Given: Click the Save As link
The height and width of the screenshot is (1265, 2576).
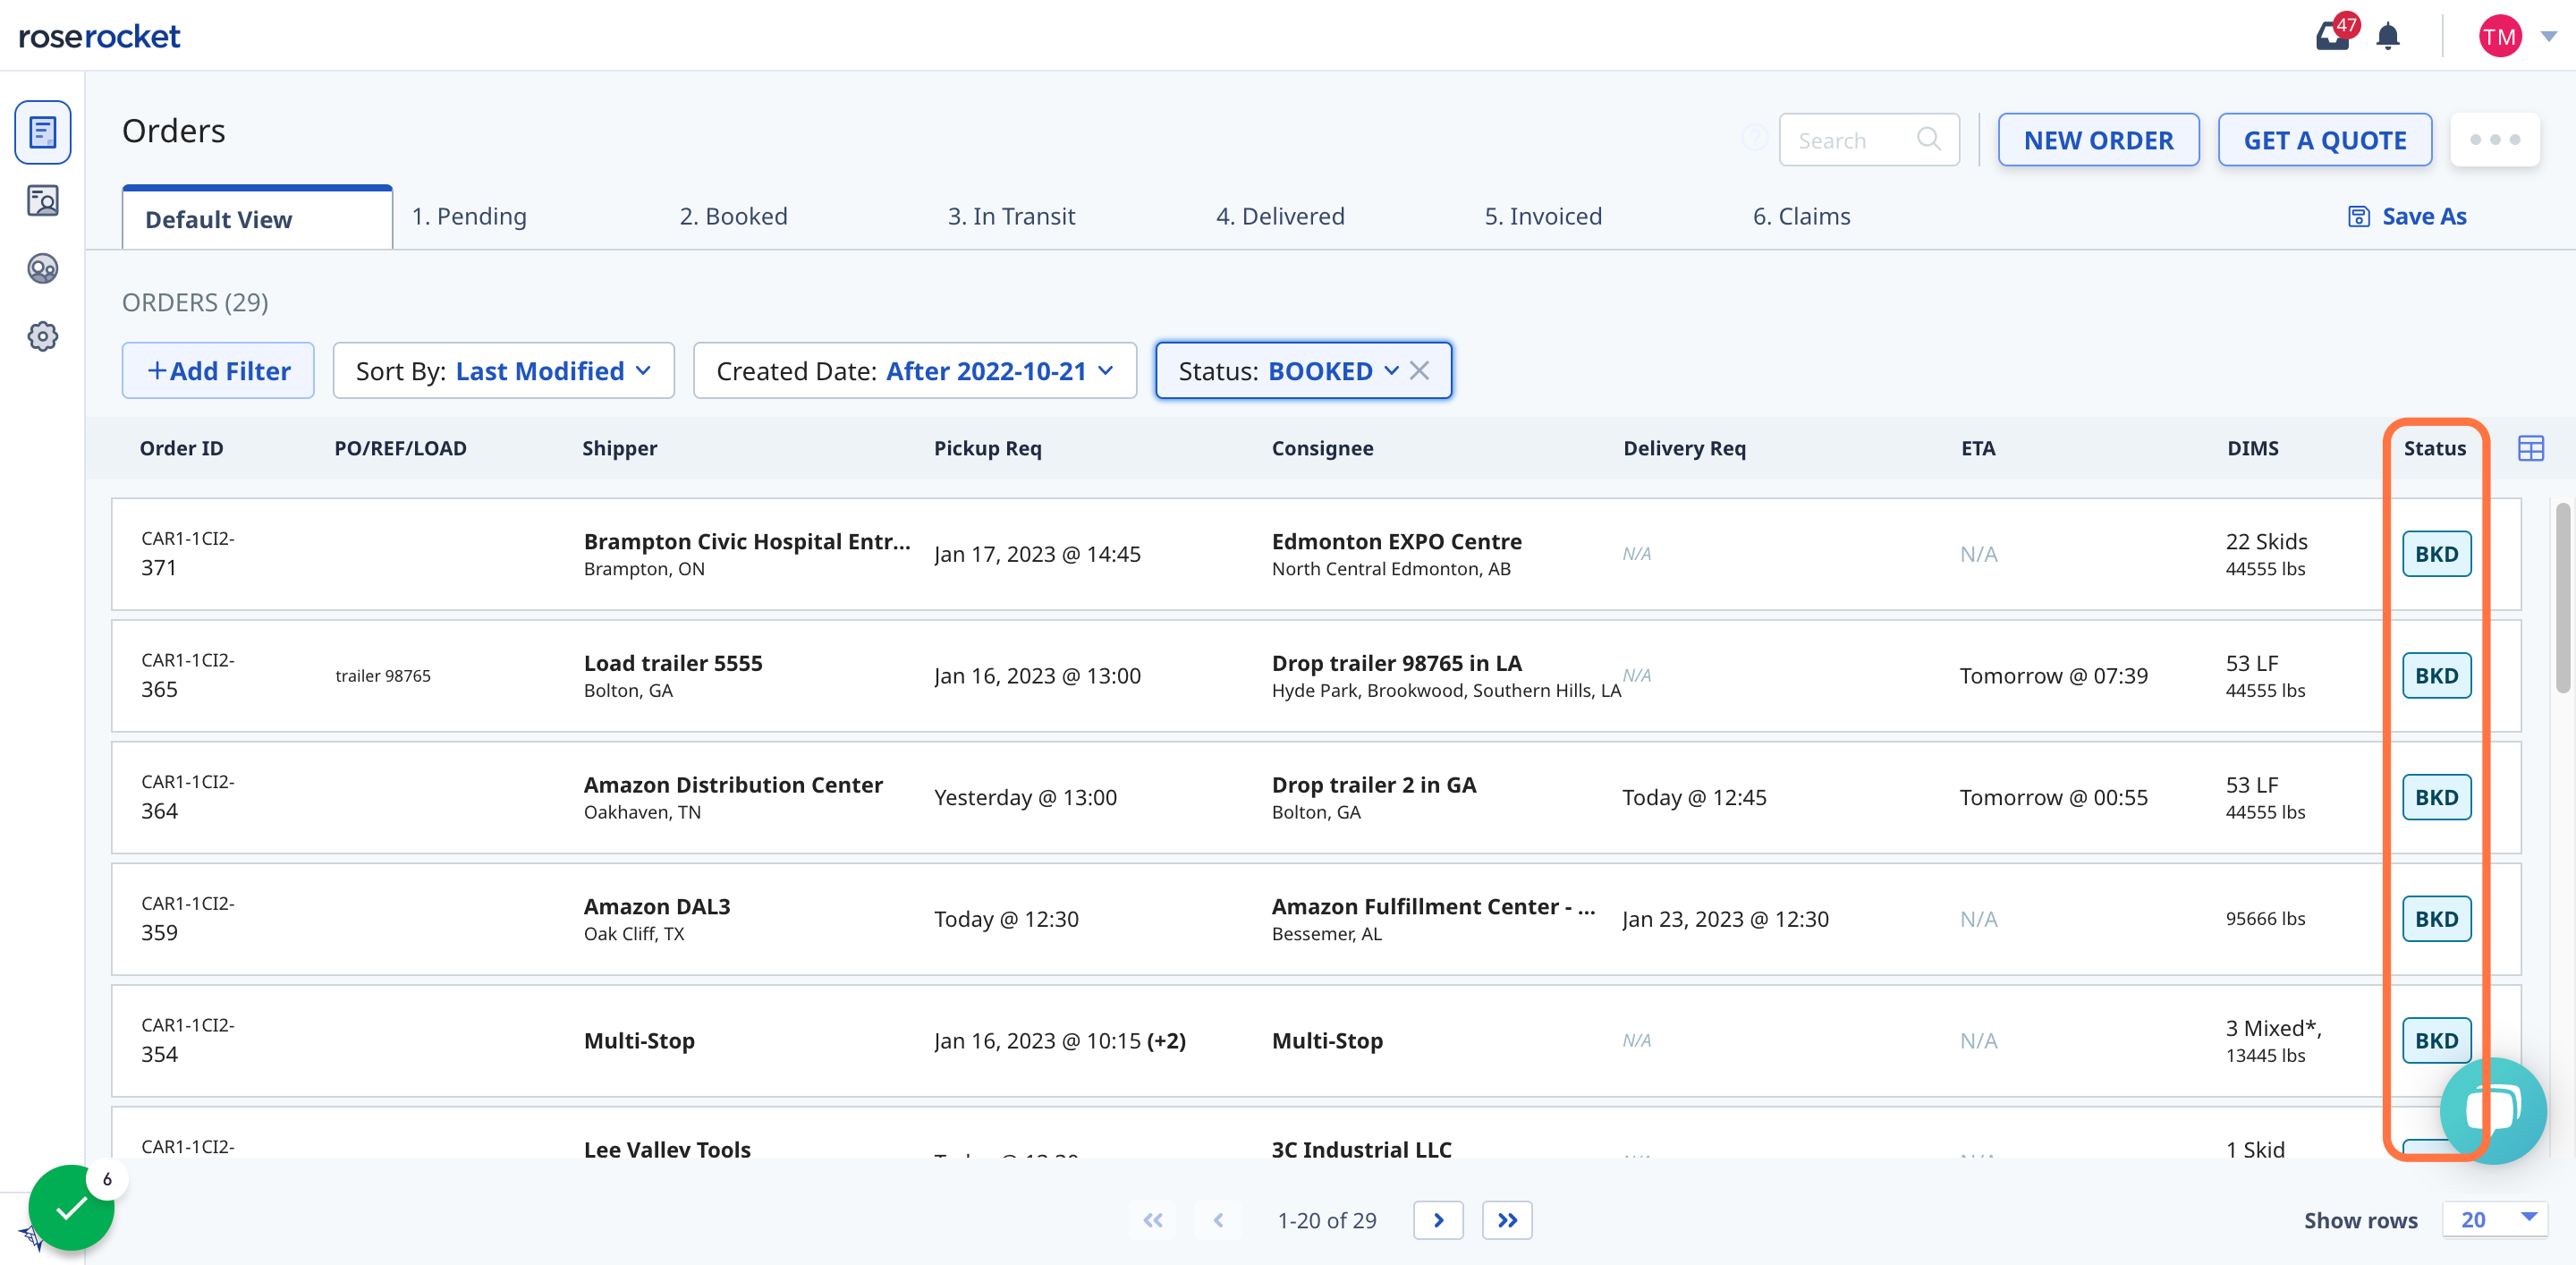Looking at the screenshot, I should (2423, 216).
